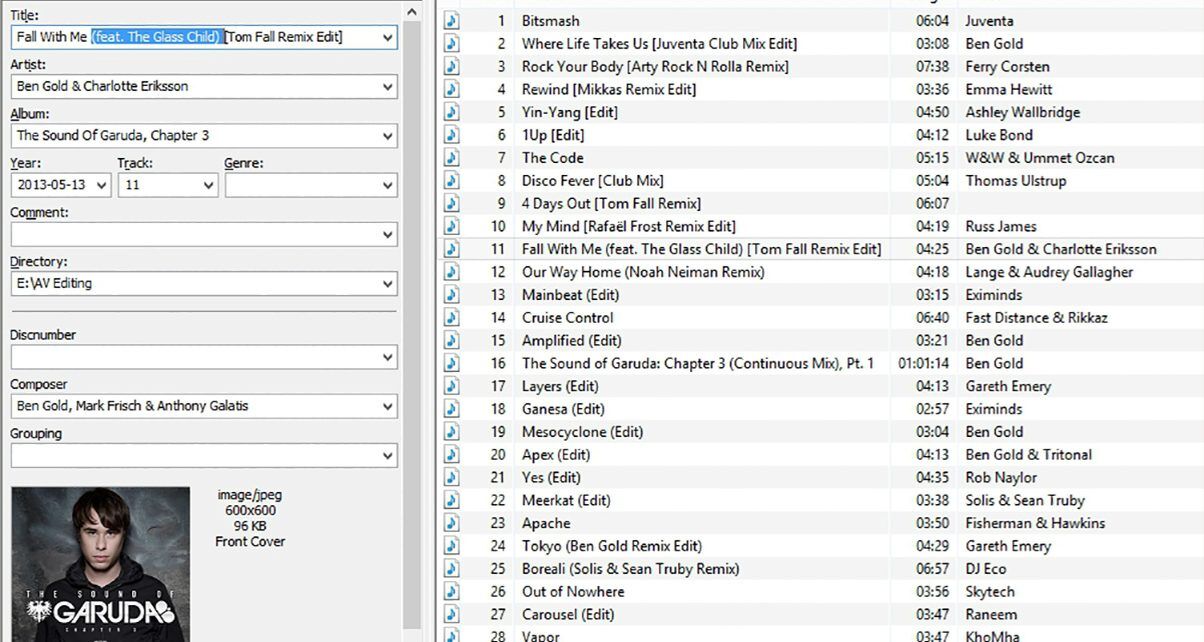This screenshot has width=1204, height=642.
Task: Open the Composer field dropdown
Action: tap(388, 406)
